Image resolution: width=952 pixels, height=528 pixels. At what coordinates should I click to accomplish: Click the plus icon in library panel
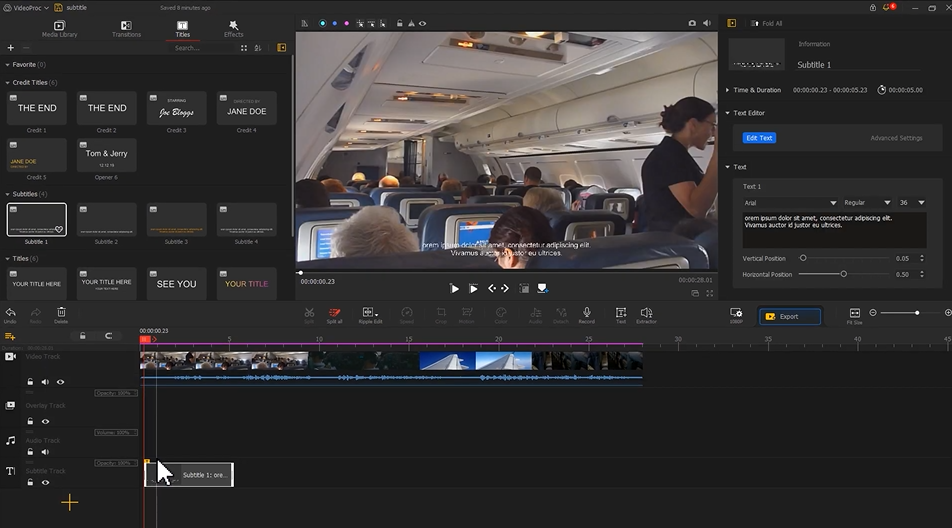(10, 48)
